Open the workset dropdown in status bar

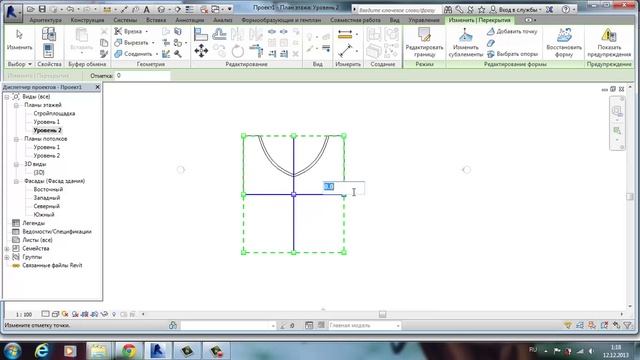[228, 325]
